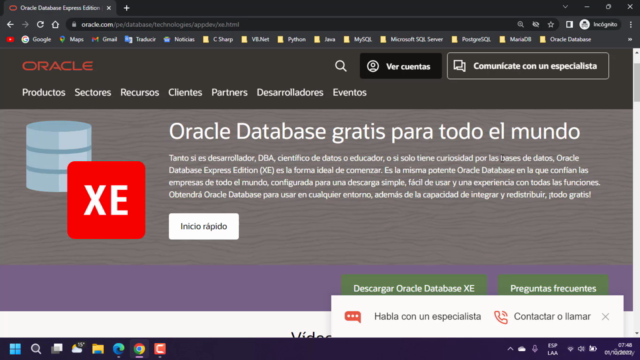Click the zoom magnifier icon in address bar

pyautogui.click(x=520, y=24)
